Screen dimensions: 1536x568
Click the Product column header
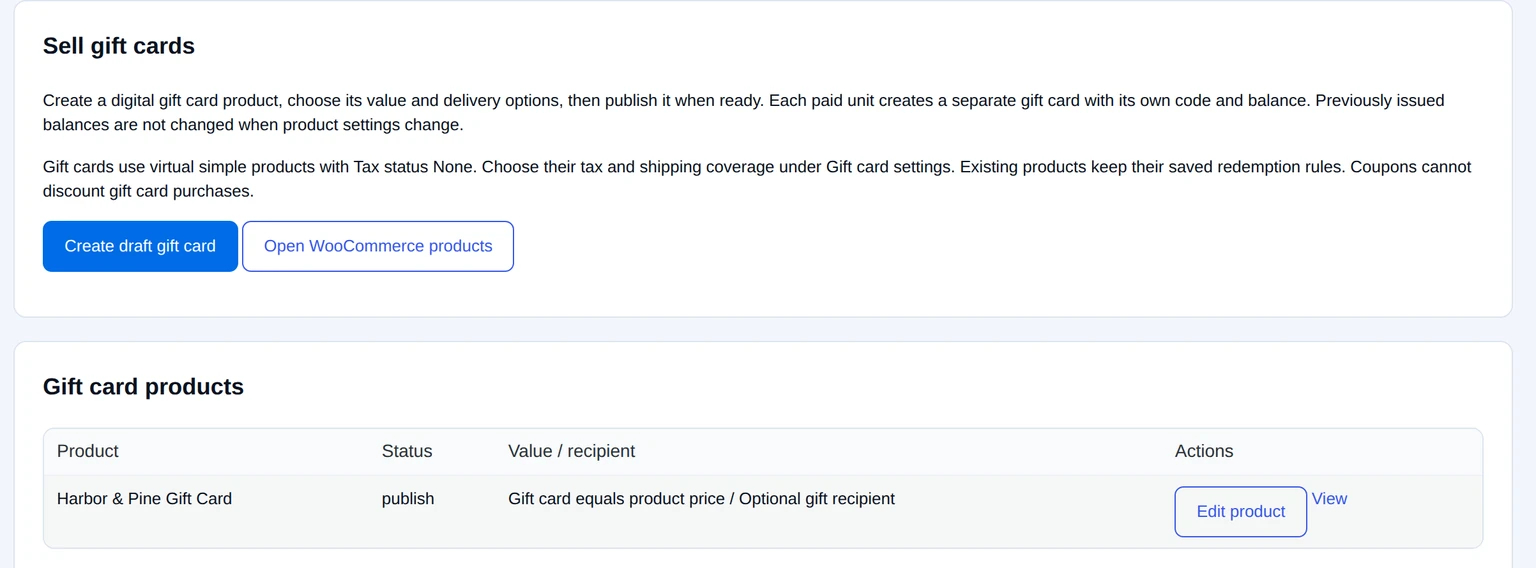pos(88,451)
